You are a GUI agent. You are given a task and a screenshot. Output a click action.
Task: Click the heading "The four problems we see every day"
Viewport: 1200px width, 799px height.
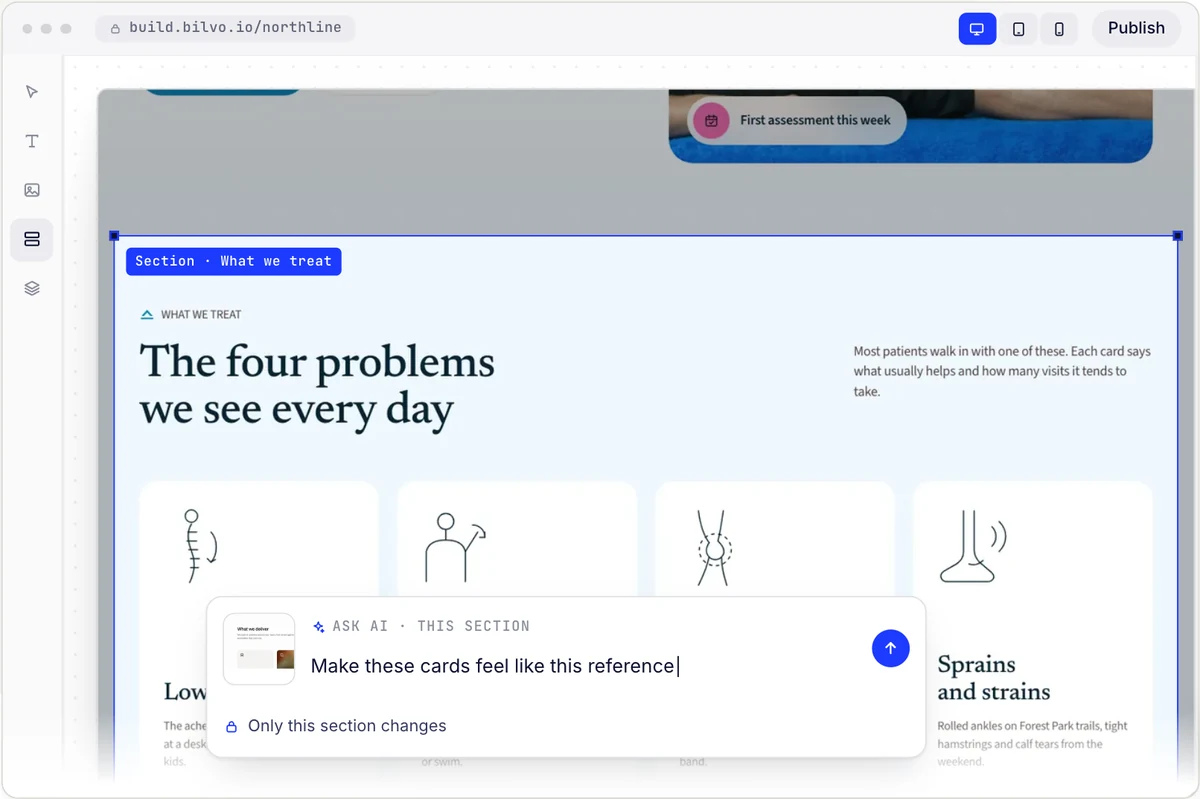pyautogui.click(x=317, y=385)
